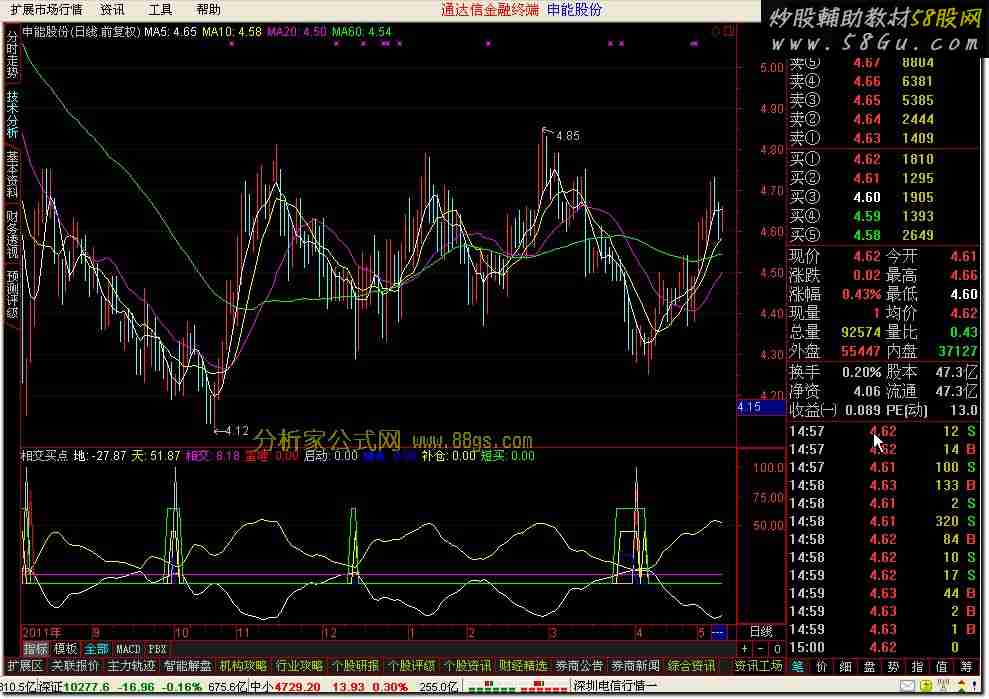Open 关联报价
This screenshot has height=699, width=989.
click(75, 666)
